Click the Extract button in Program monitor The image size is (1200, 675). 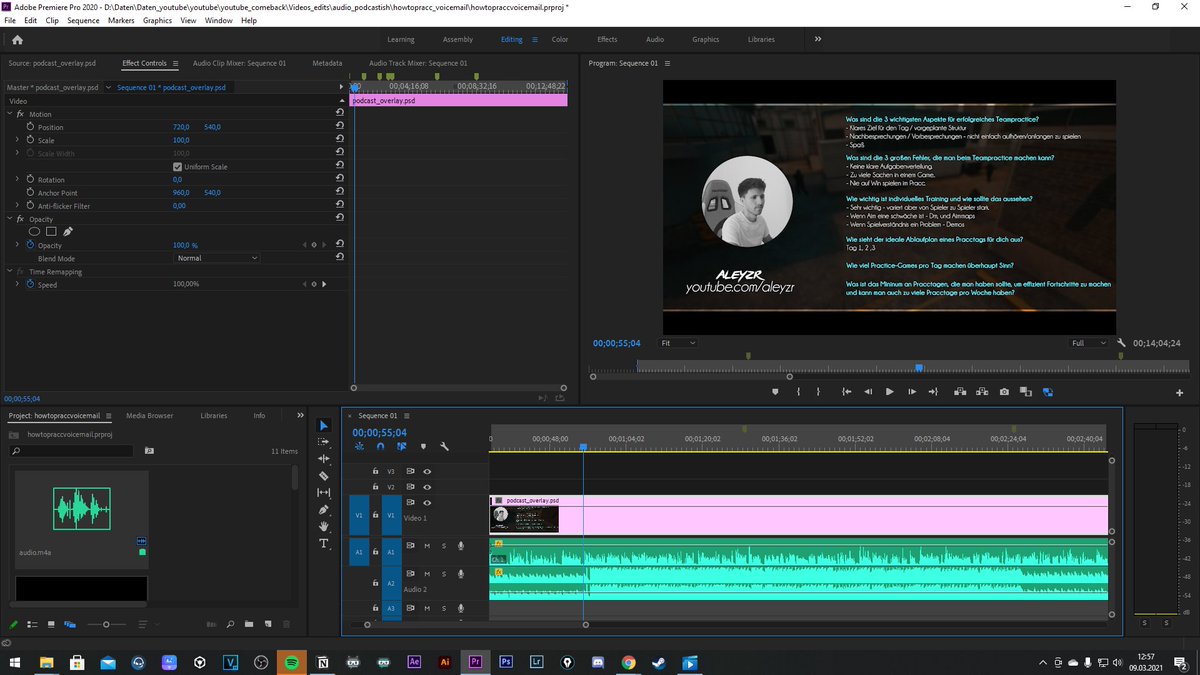click(x=982, y=392)
